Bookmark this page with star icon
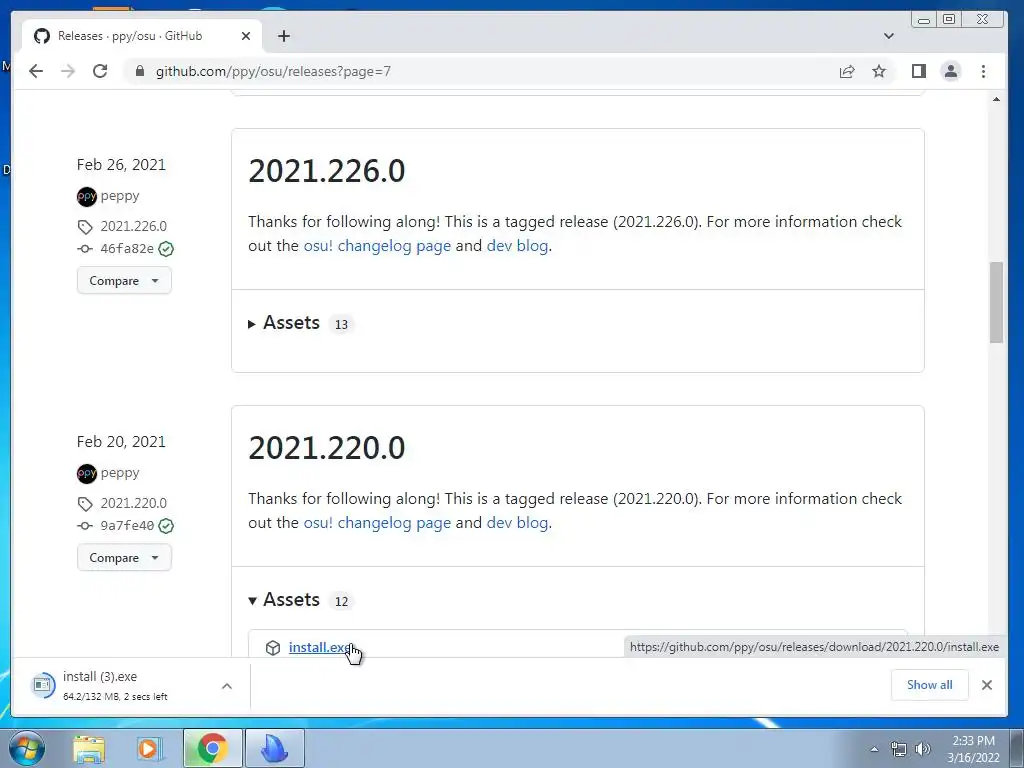 click(879, 71)
